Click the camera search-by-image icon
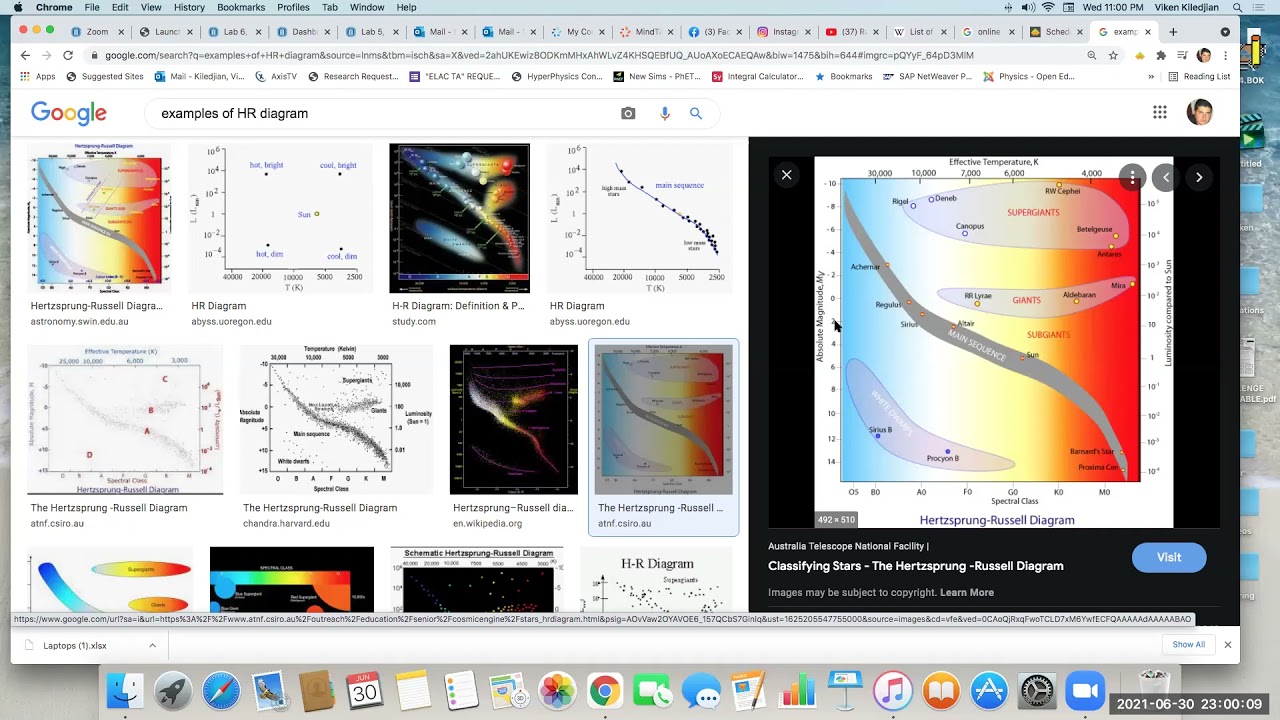The width and height of the screenshot is (1280, 720). [x=628, y=113]
